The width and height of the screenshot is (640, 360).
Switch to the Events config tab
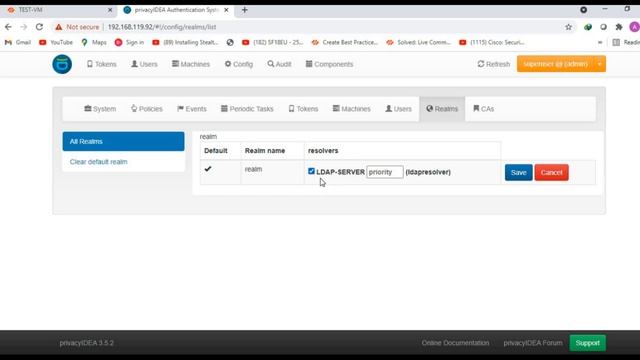pyautogui.click(x=192, y=109)
